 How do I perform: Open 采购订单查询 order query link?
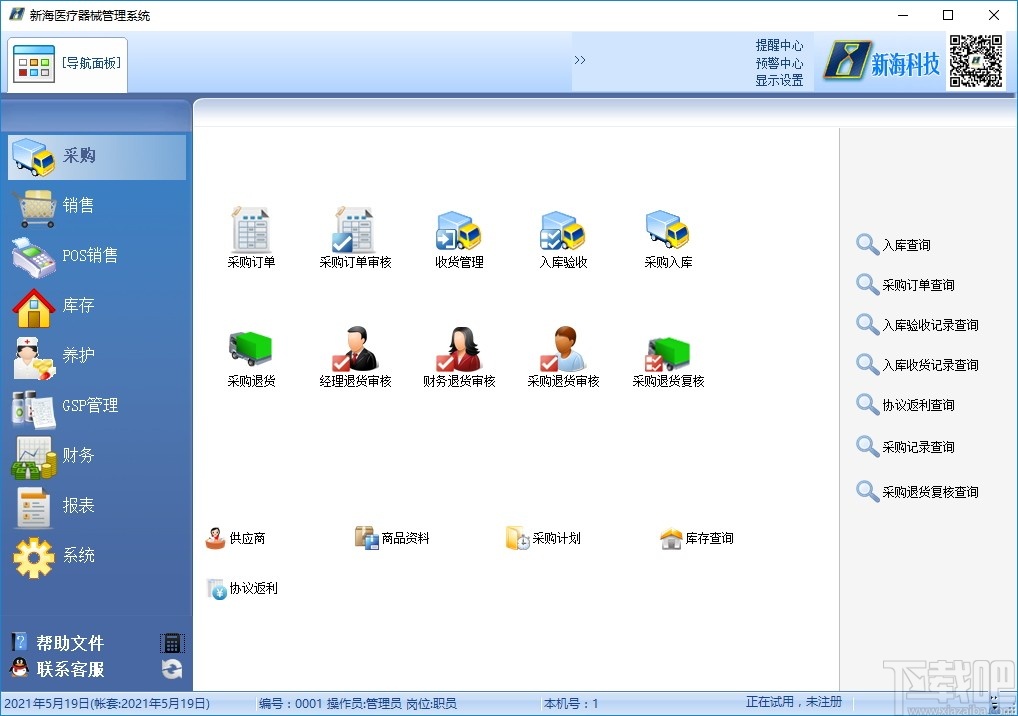point(906,285)
